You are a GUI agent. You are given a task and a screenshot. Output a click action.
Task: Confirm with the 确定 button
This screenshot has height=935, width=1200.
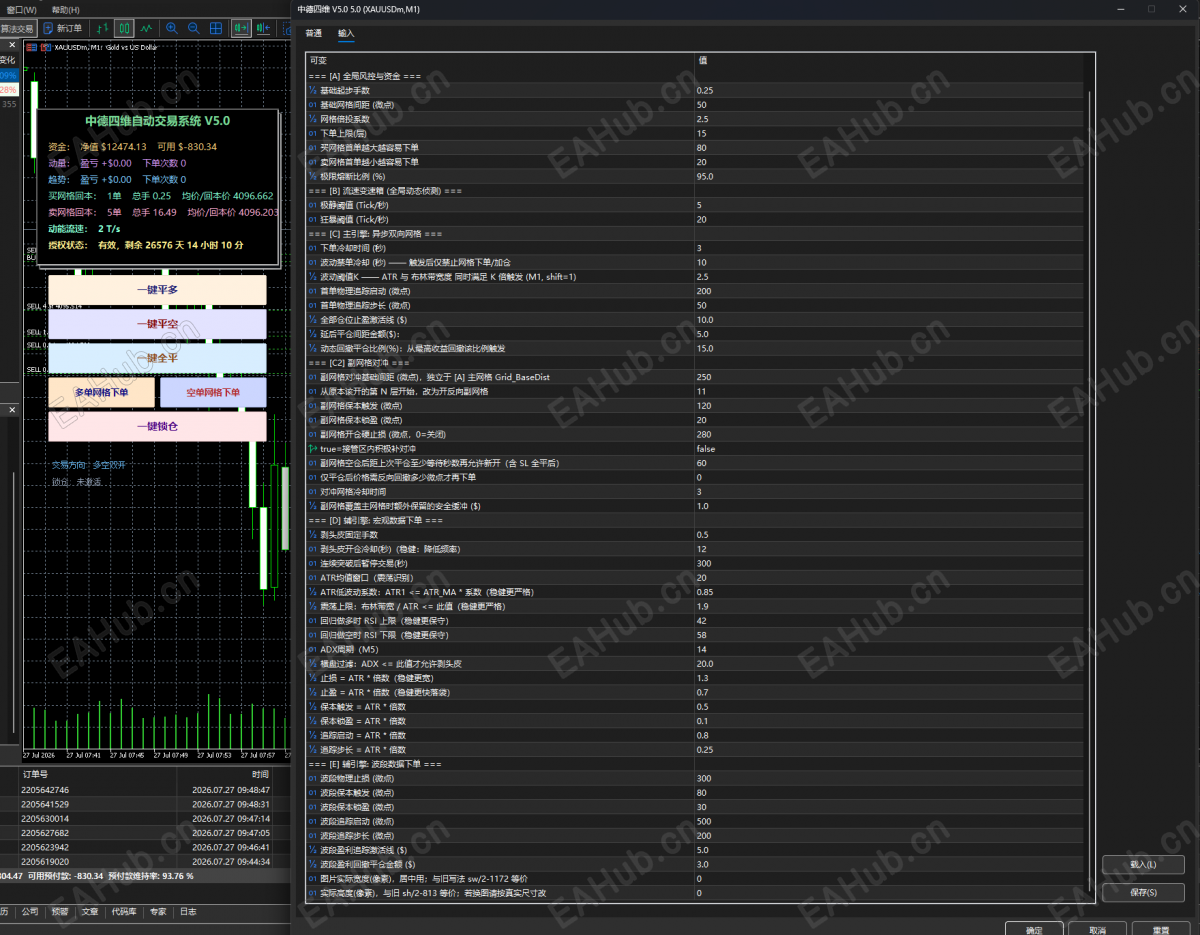(x=1034, y=930)
